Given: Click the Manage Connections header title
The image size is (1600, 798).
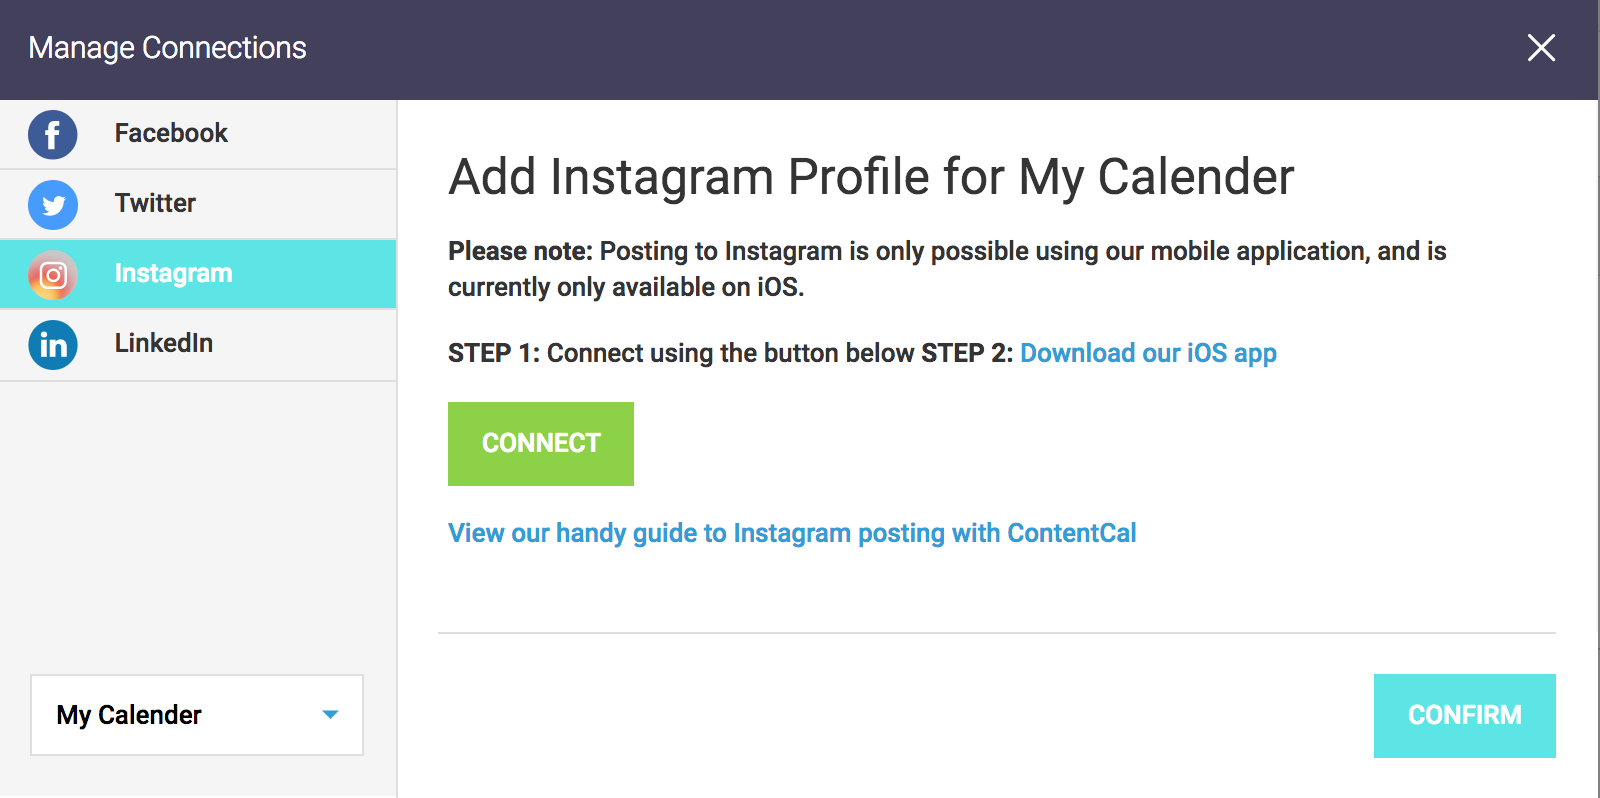Looking at the screenshot, I should click(x=167, y=48).
